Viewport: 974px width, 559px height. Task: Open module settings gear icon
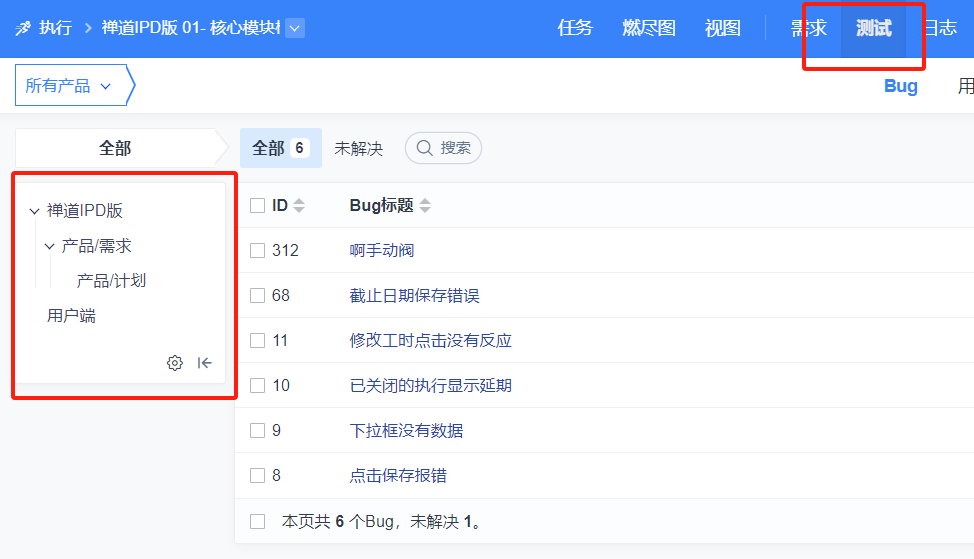coord(175,363)
